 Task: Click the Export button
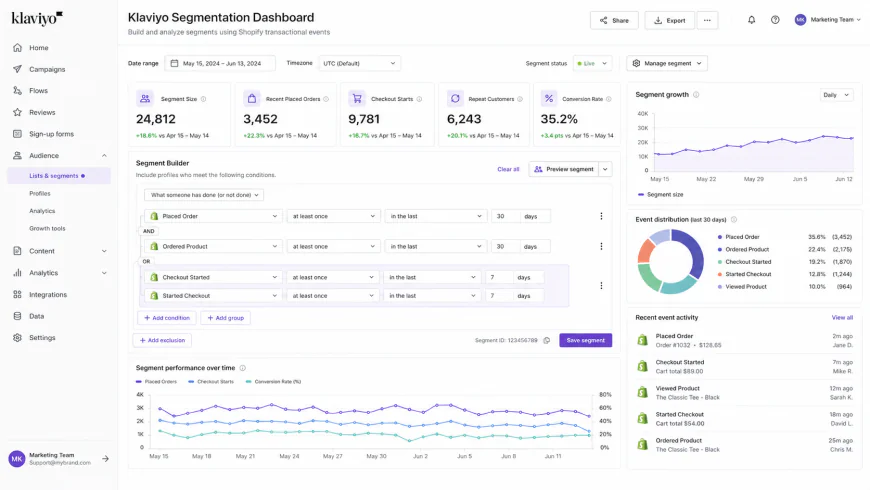pyautogui.click(x=669, y=21)
